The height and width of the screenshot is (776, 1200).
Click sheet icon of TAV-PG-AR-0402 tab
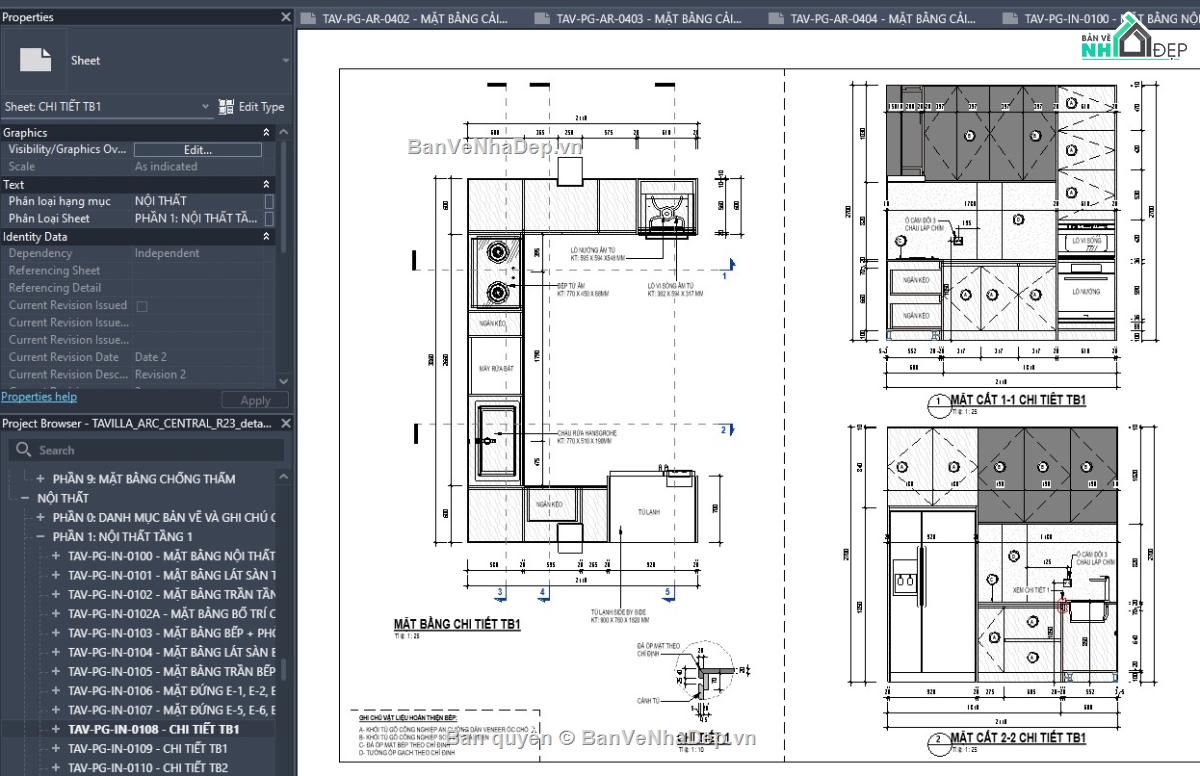pyautogui.click(x=308, y=19)
